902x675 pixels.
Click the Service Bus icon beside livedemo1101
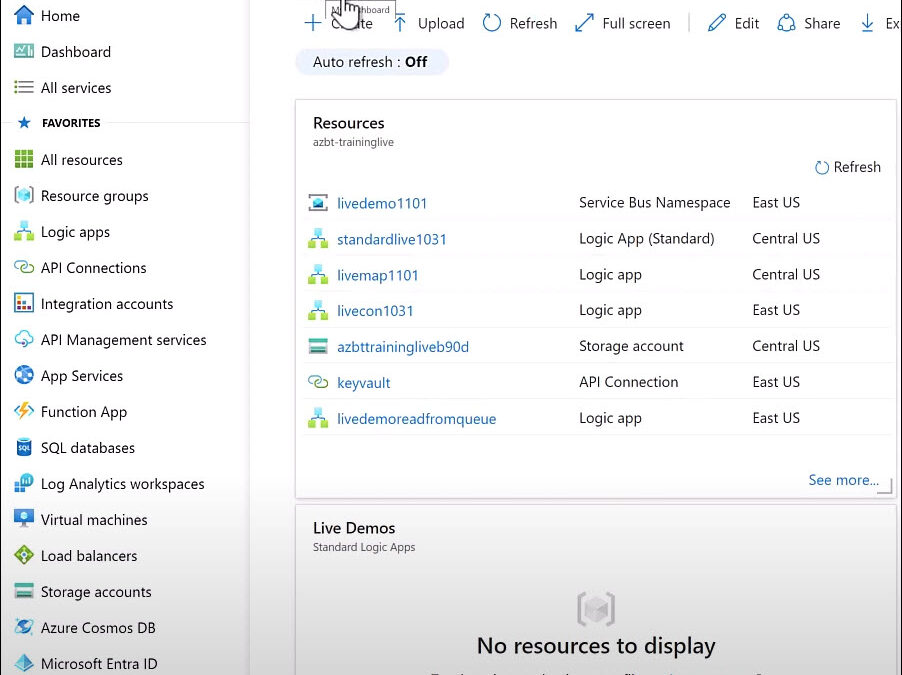coord(318,203)
